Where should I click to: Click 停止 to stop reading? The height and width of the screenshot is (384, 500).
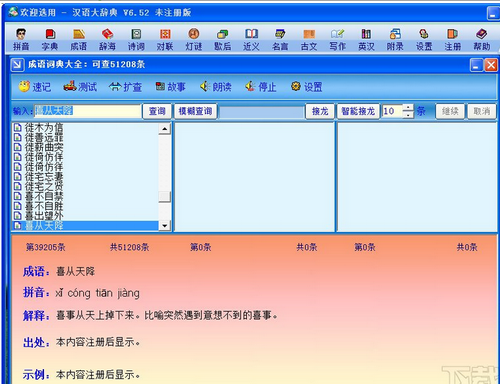coord(261,87)
